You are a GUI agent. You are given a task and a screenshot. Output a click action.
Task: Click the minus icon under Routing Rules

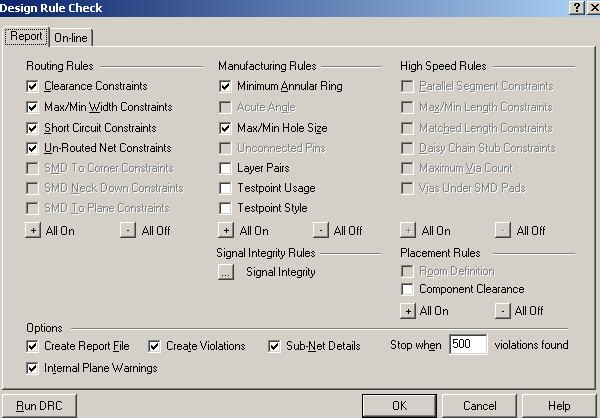click(128, 230)
